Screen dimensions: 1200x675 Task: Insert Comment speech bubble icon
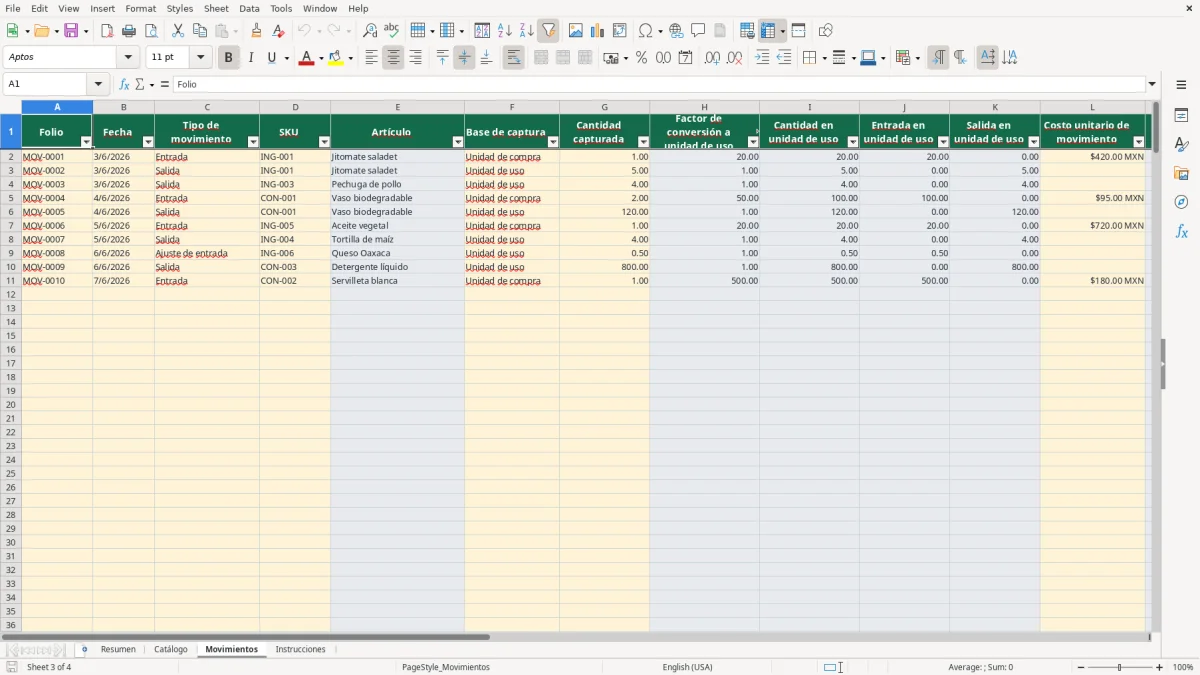point(698,31)
